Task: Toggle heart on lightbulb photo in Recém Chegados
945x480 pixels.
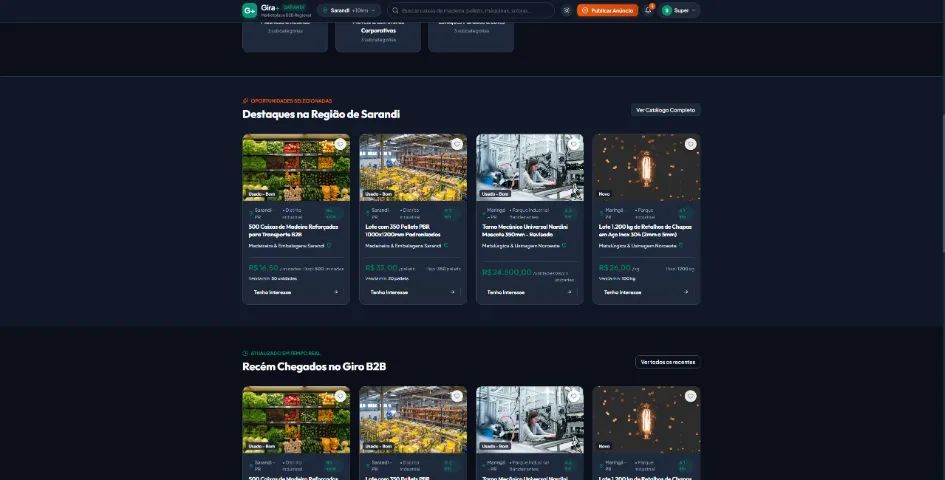Action: pyautogui.click(x=691, y=396)
